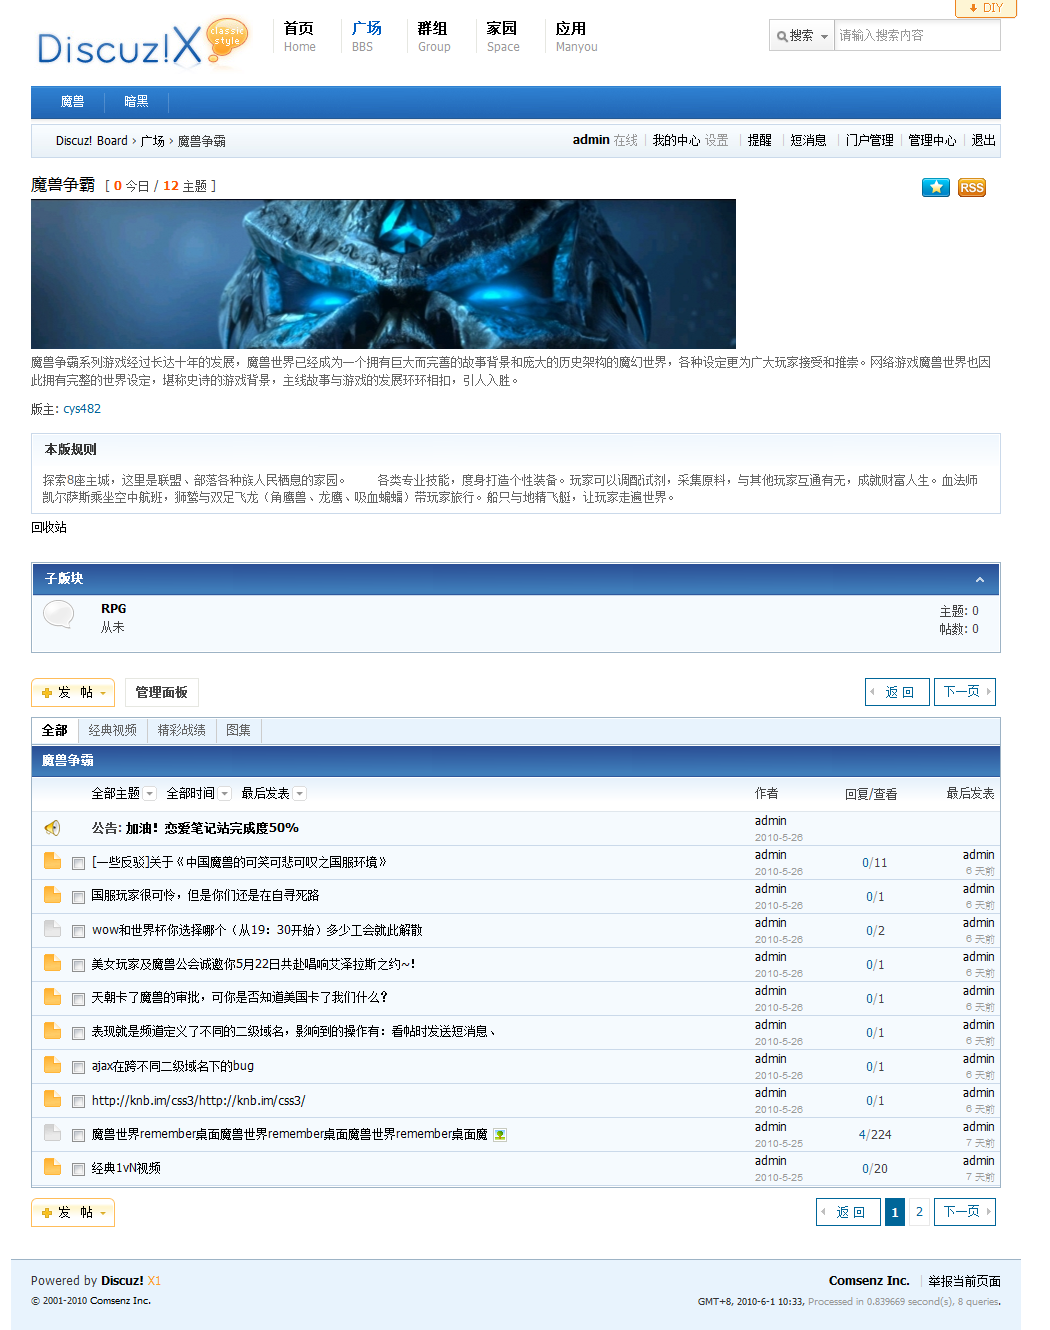Screen dimensions: 1050x1330
Task: Open 家园 Space nav item
Action: click(x=503, y=36)
